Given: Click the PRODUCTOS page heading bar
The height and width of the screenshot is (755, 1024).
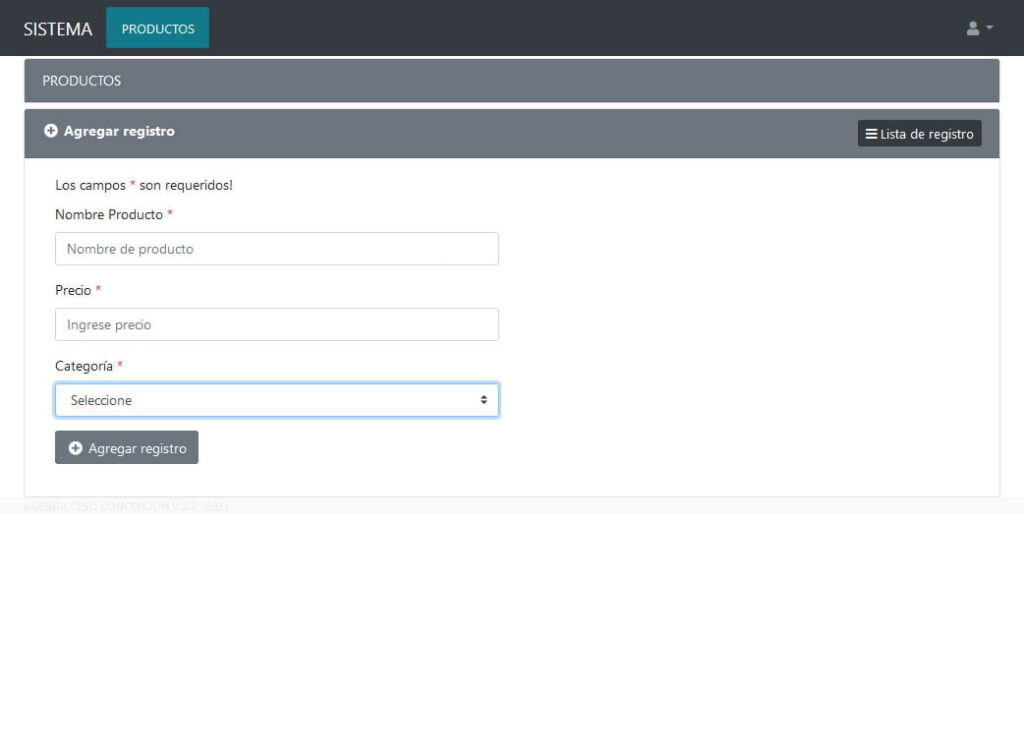Looking at the screenshot, I should click(82, 80).
